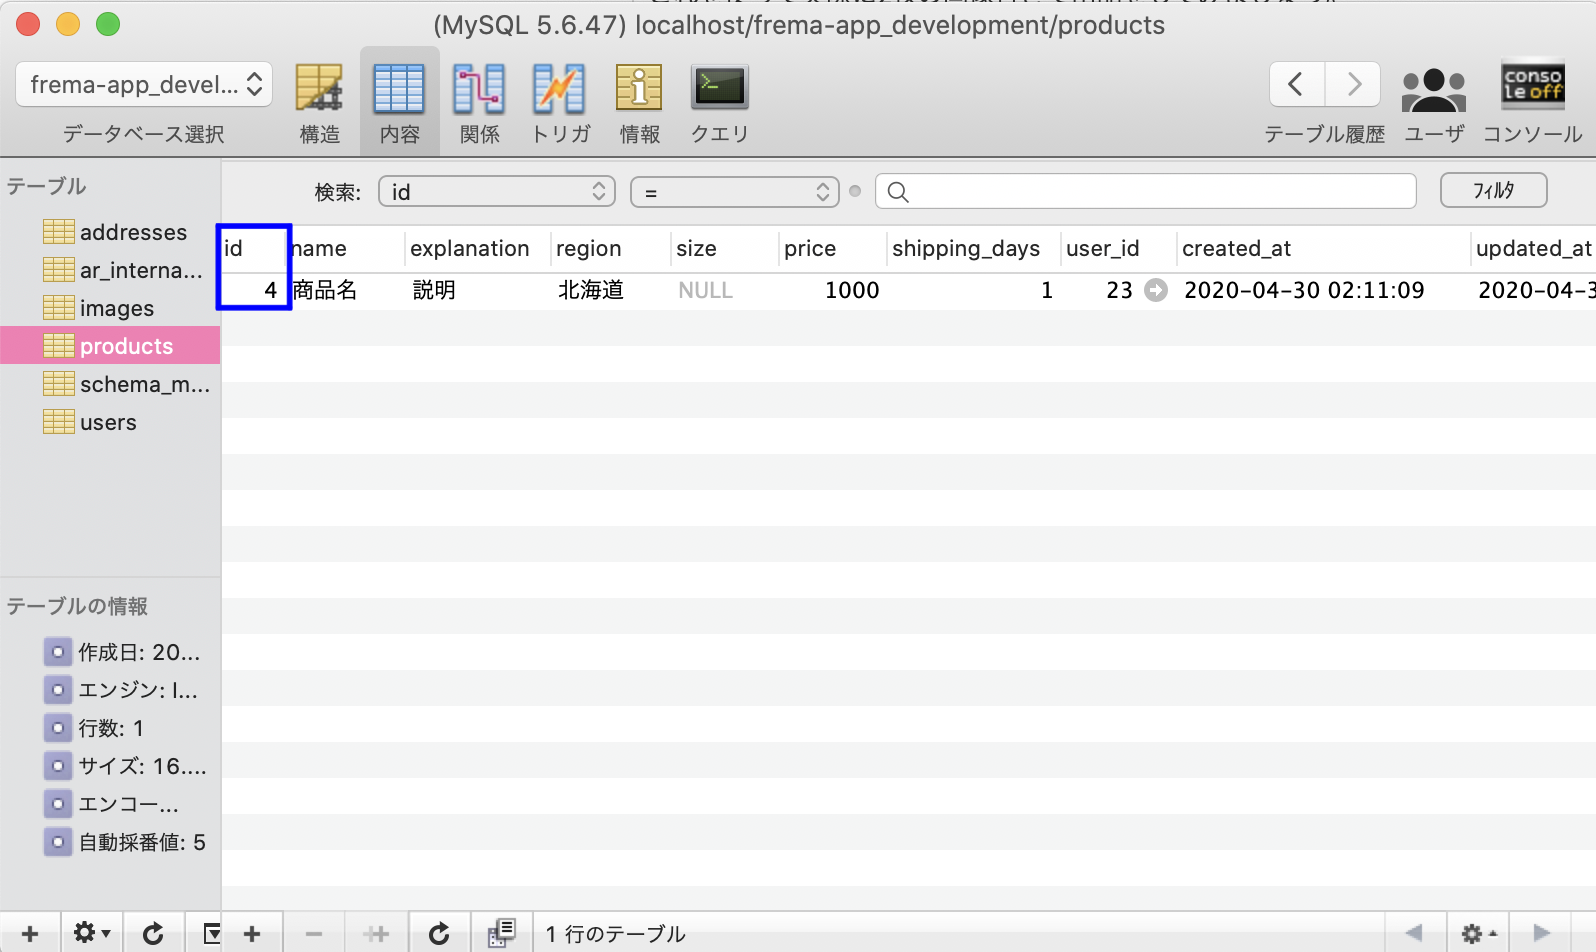The image size is (1596, 952).
Task: Select the region cell 北海道
Action: click(x=610, y=290)
